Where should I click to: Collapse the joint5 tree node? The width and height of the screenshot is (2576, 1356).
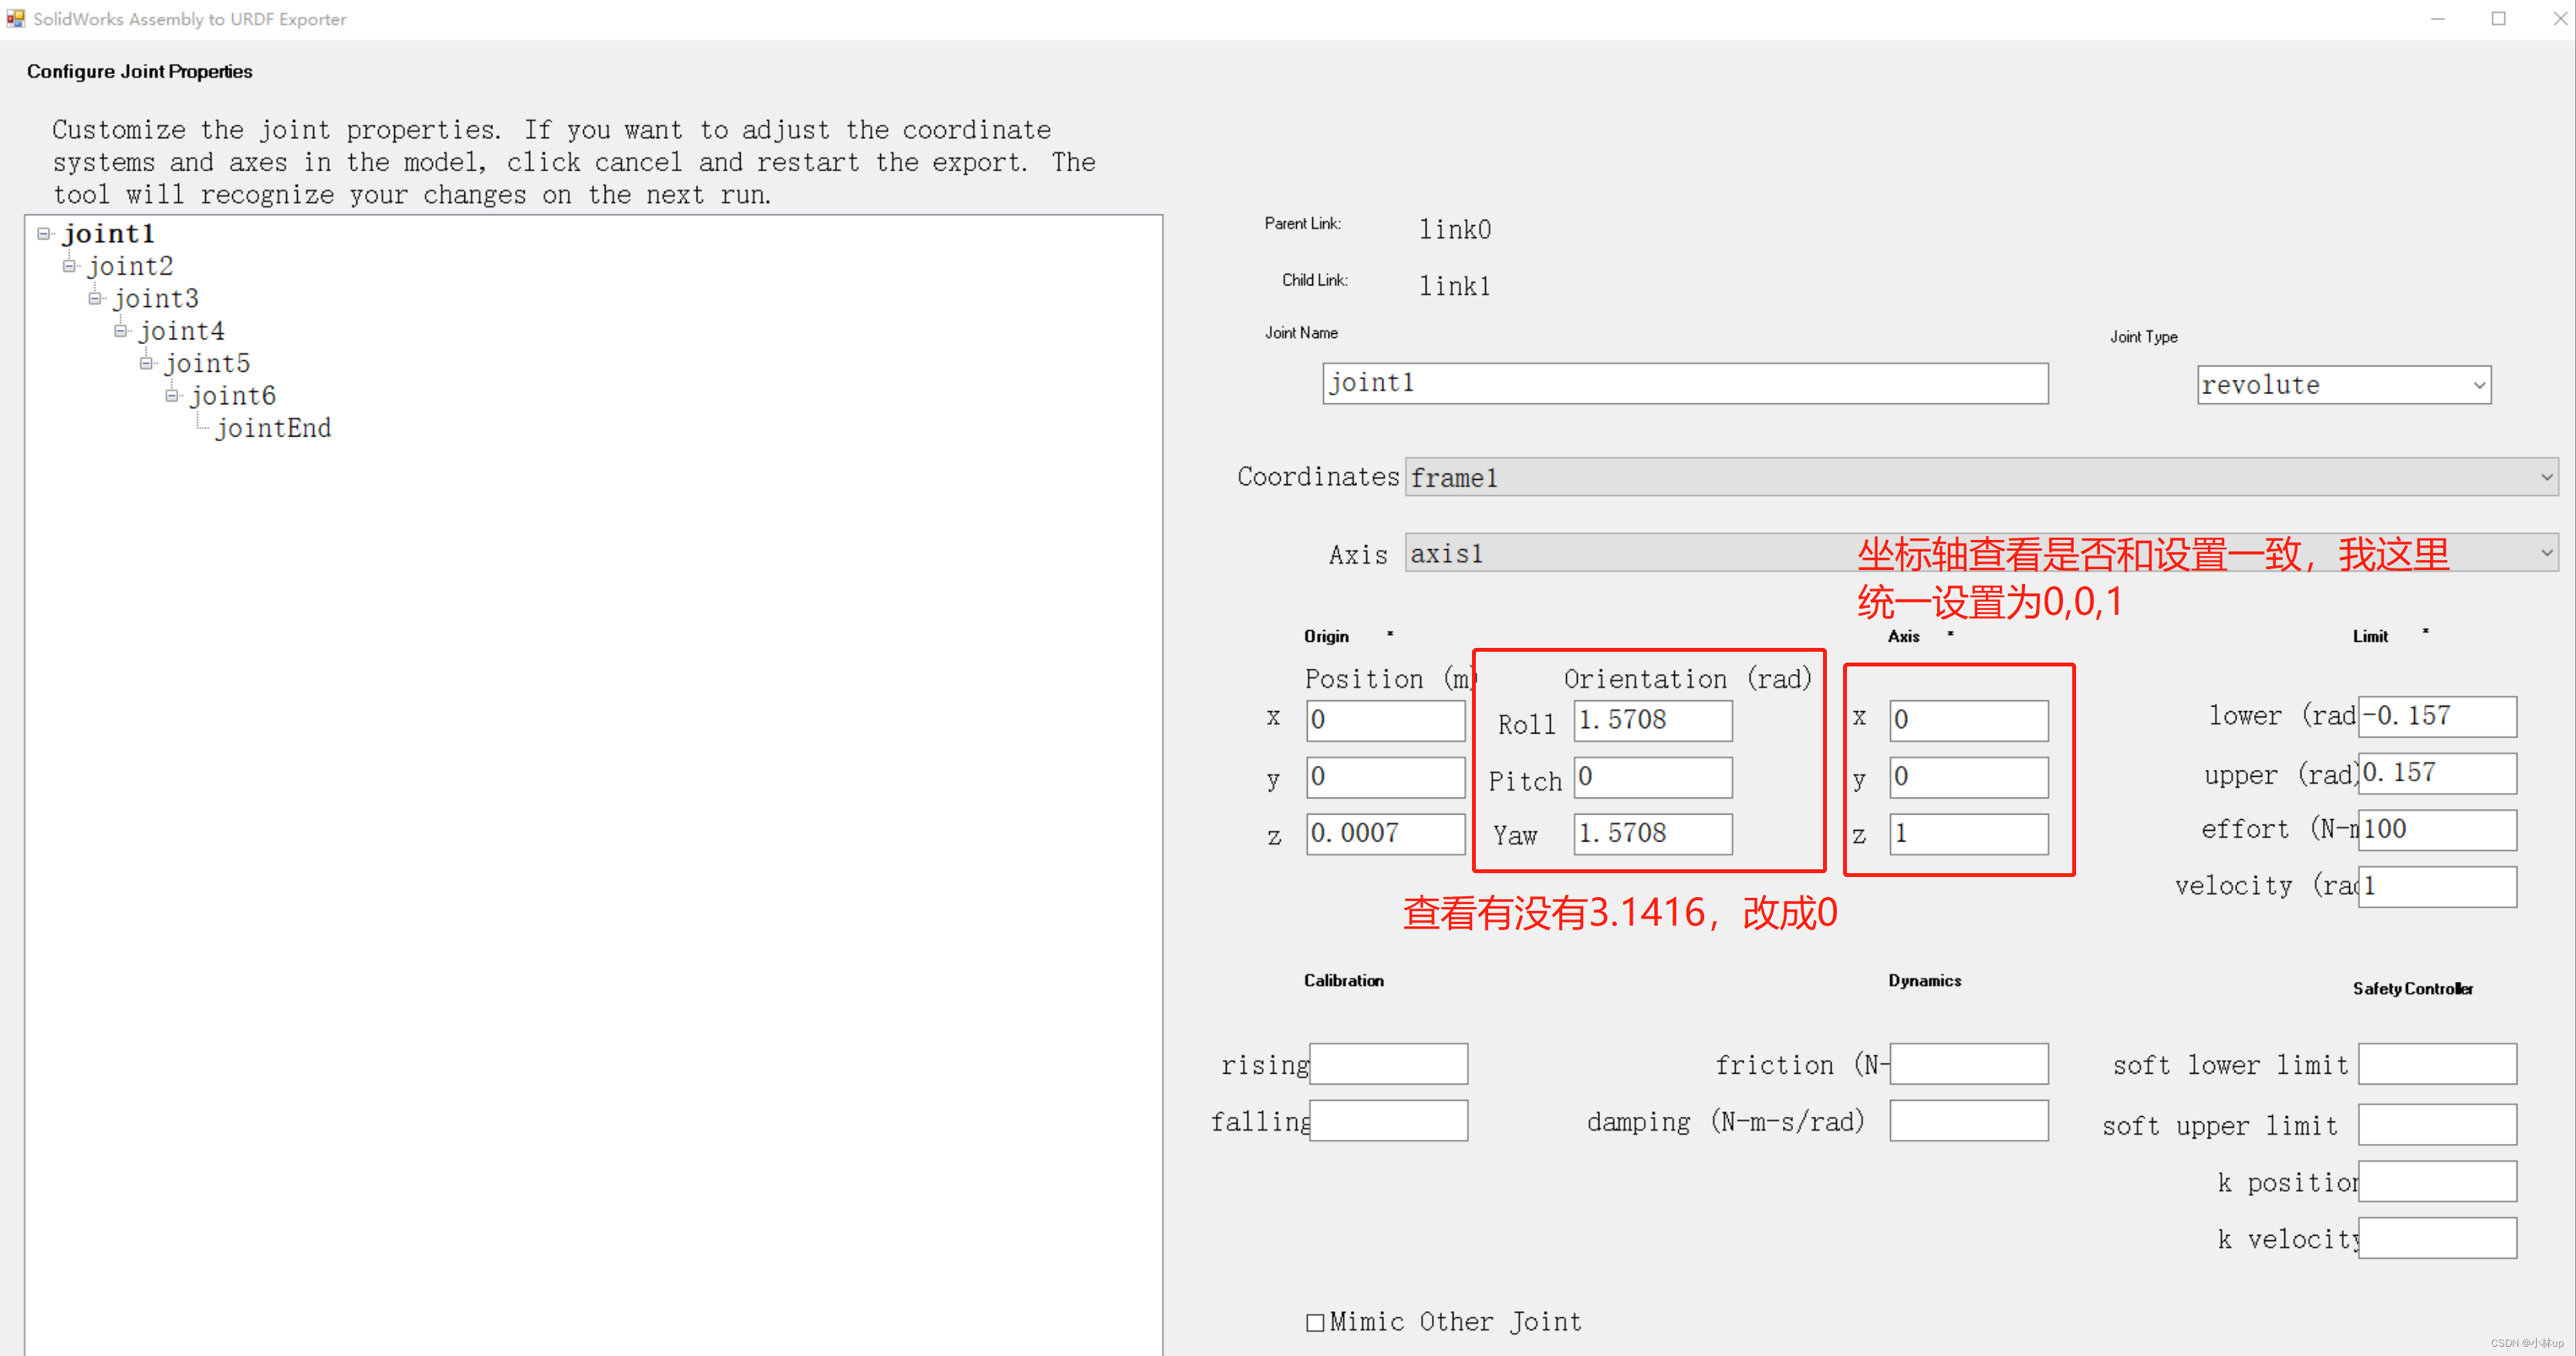tap(147, 363)
